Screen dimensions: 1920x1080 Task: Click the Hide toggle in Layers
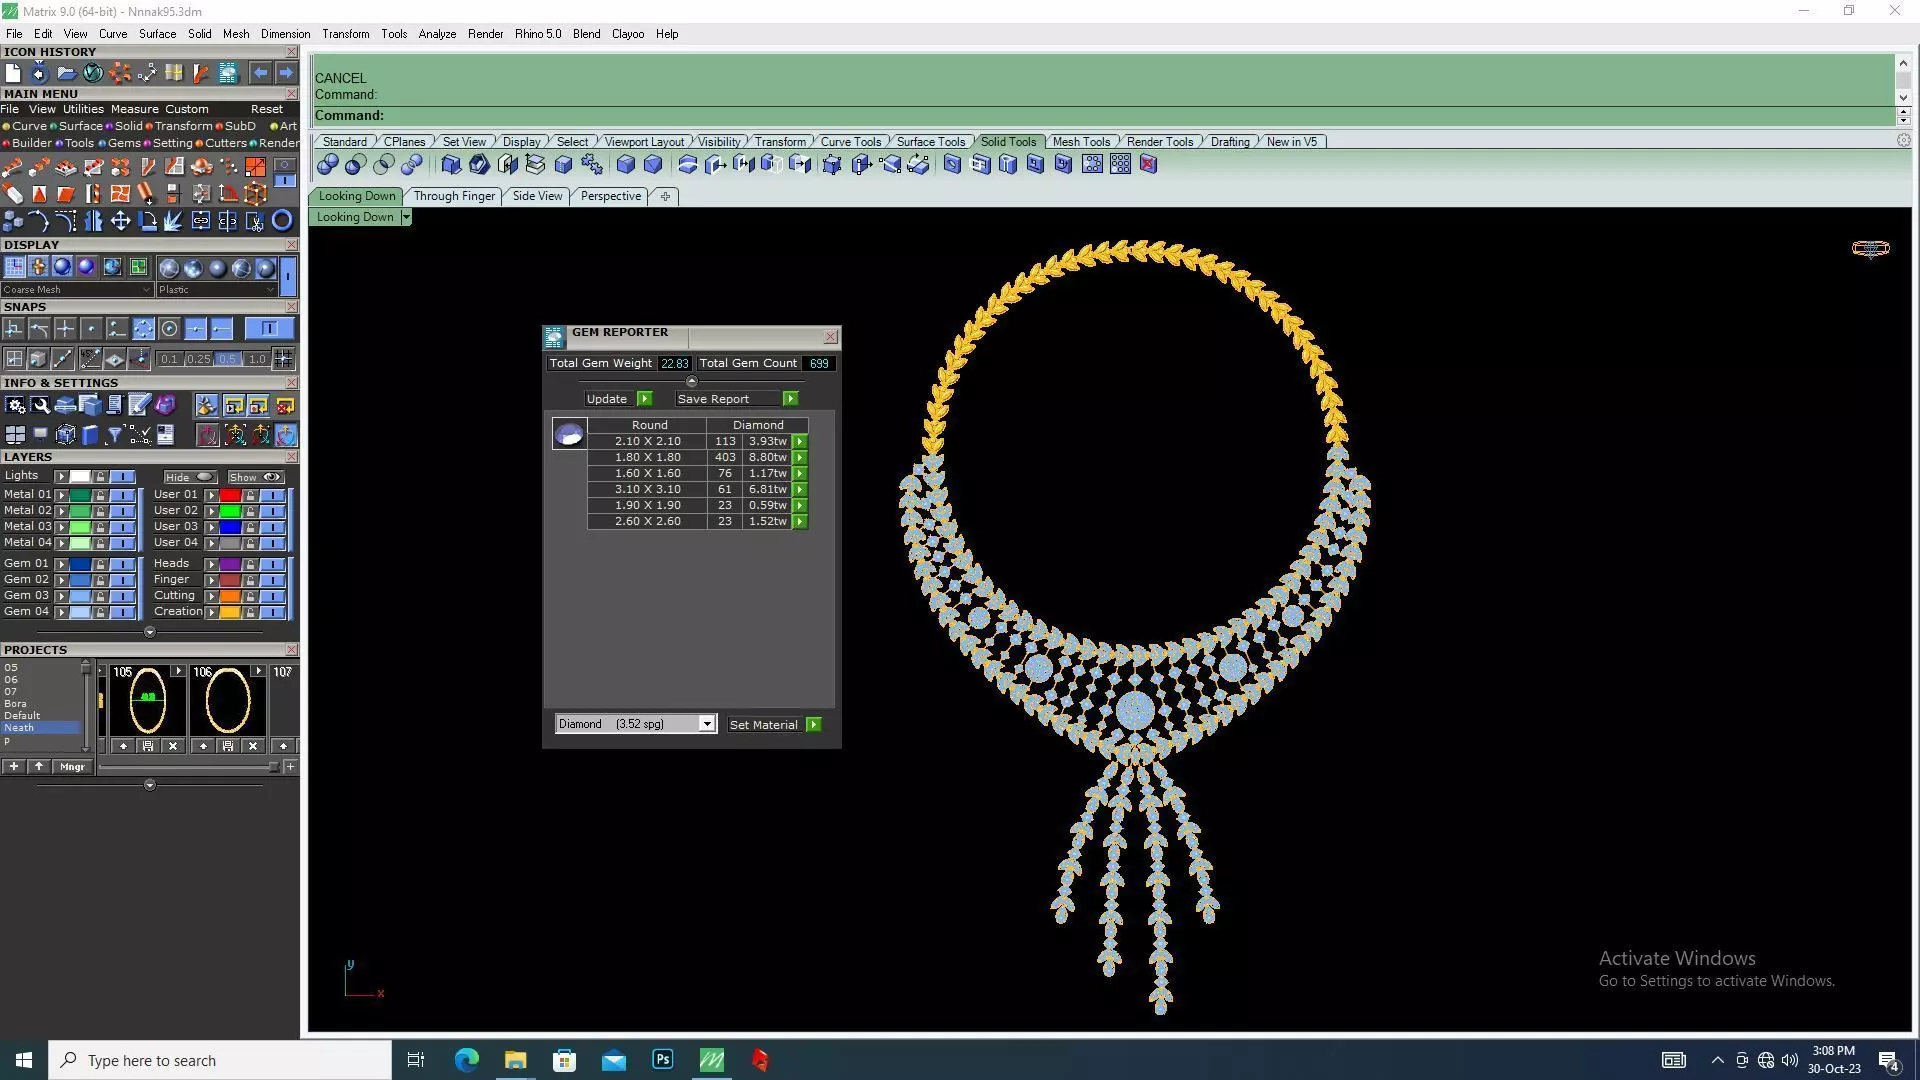190,477
